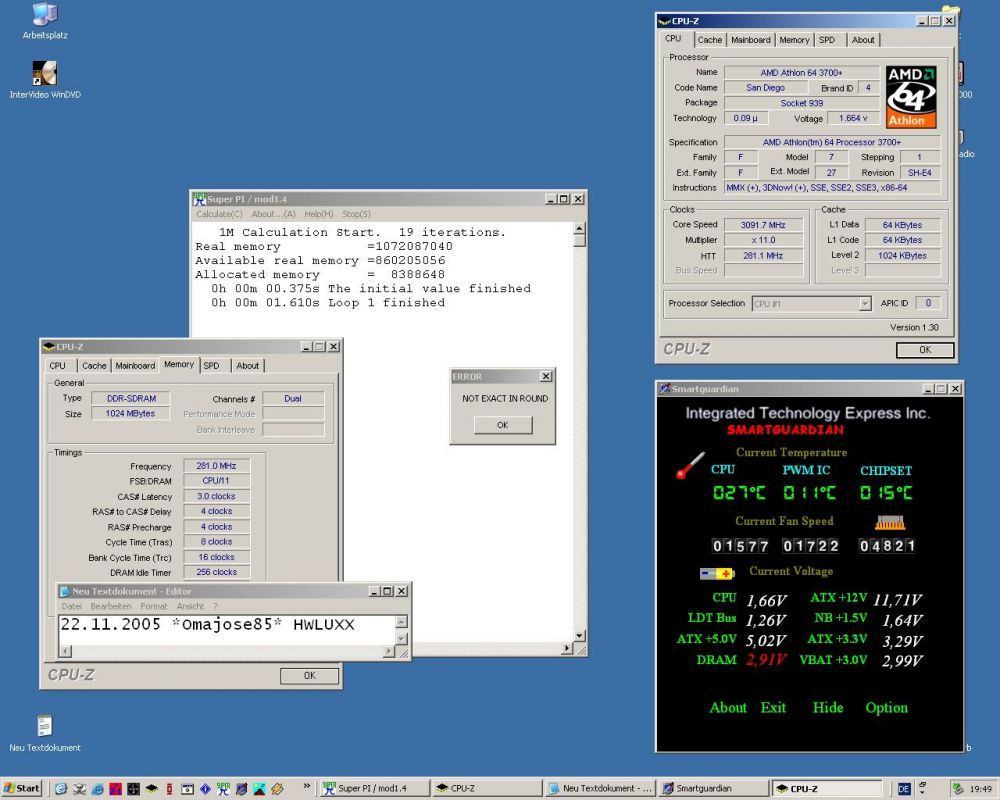
Task: Click the orange fan chip icon in Smartguardian
Action: 890,523
